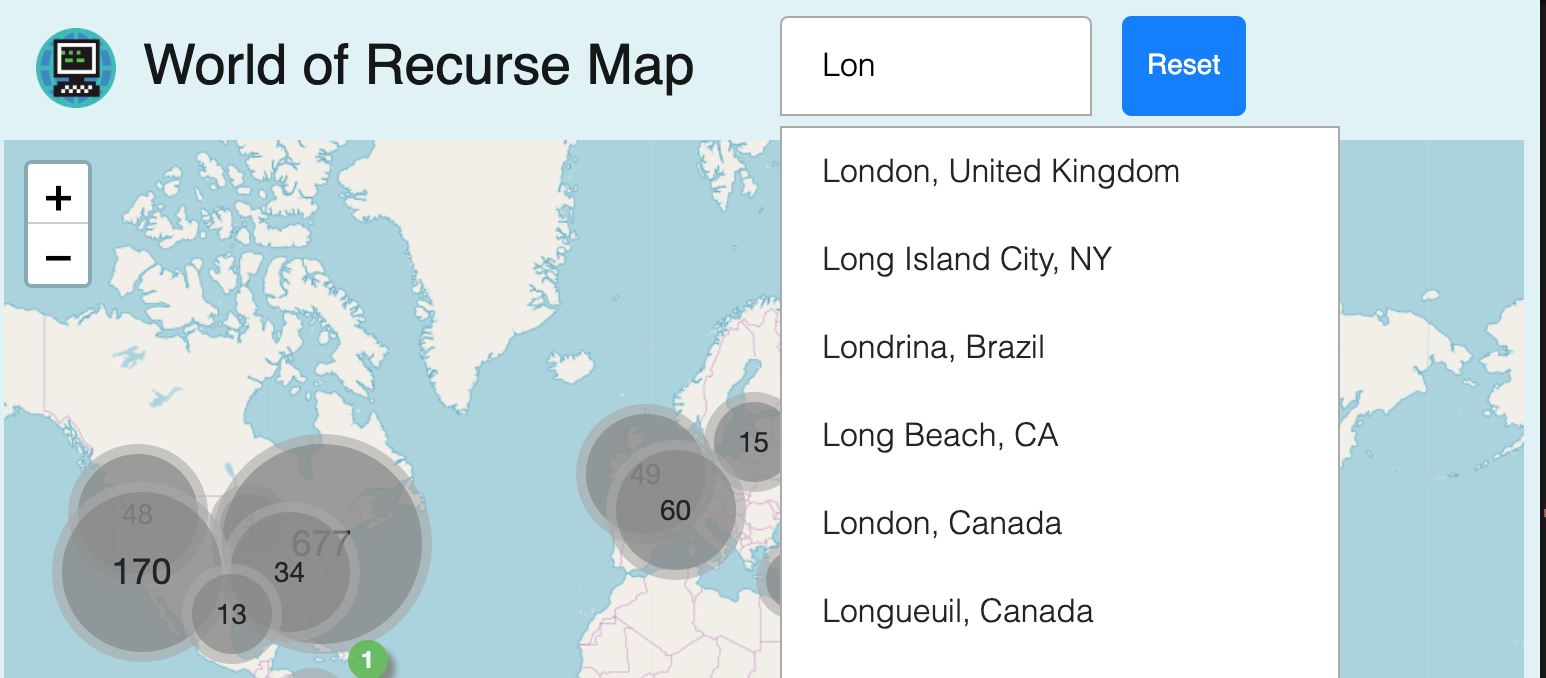Select "Longueuil, Canada" suggestion
Image resolution: width=1546 pixels, height=678 pixels.
coord(1060,612)
